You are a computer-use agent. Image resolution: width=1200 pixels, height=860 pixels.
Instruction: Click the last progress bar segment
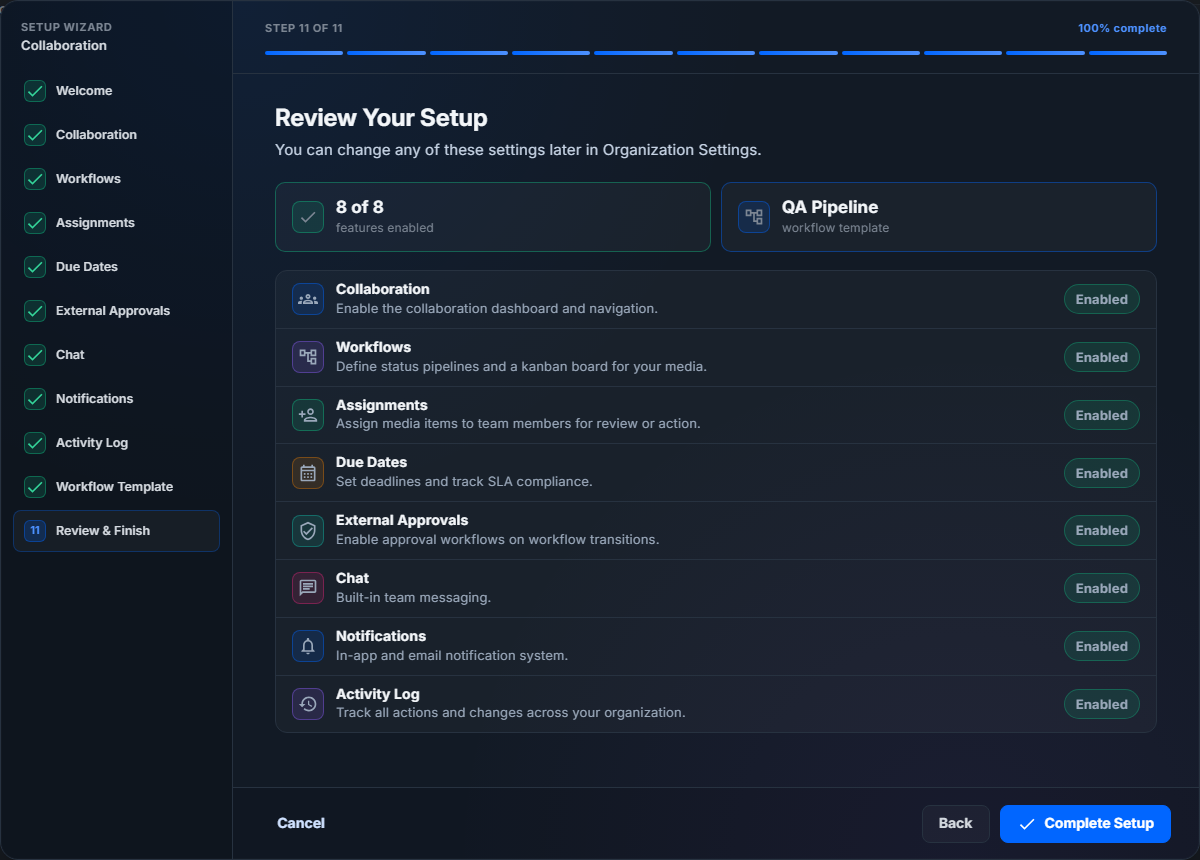[x=1128, y=53]
